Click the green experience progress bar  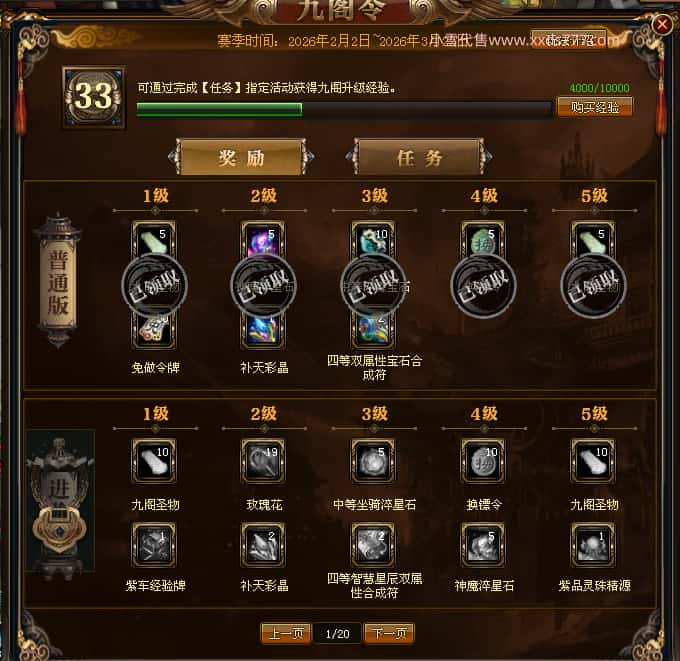click(344, 109)
